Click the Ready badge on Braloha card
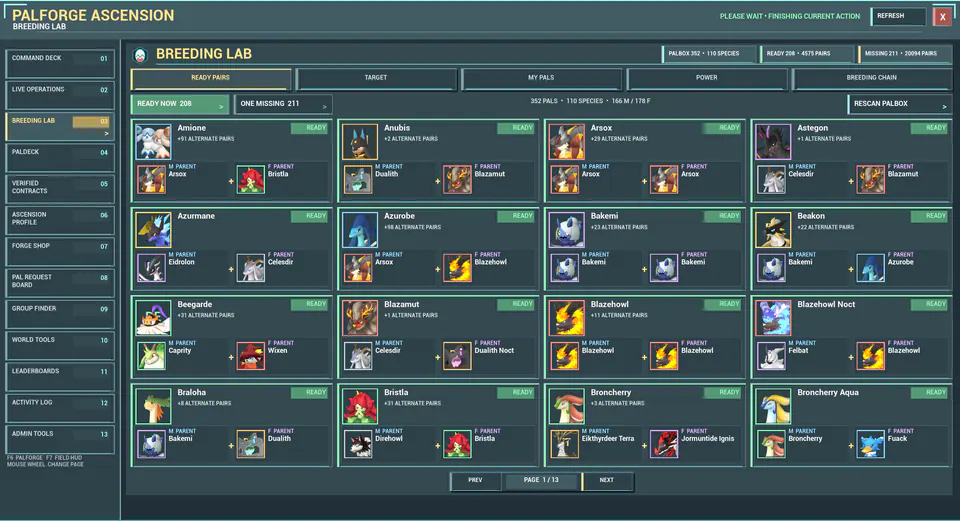The height and width of the screenshot is (521, 960). (309, 392)
